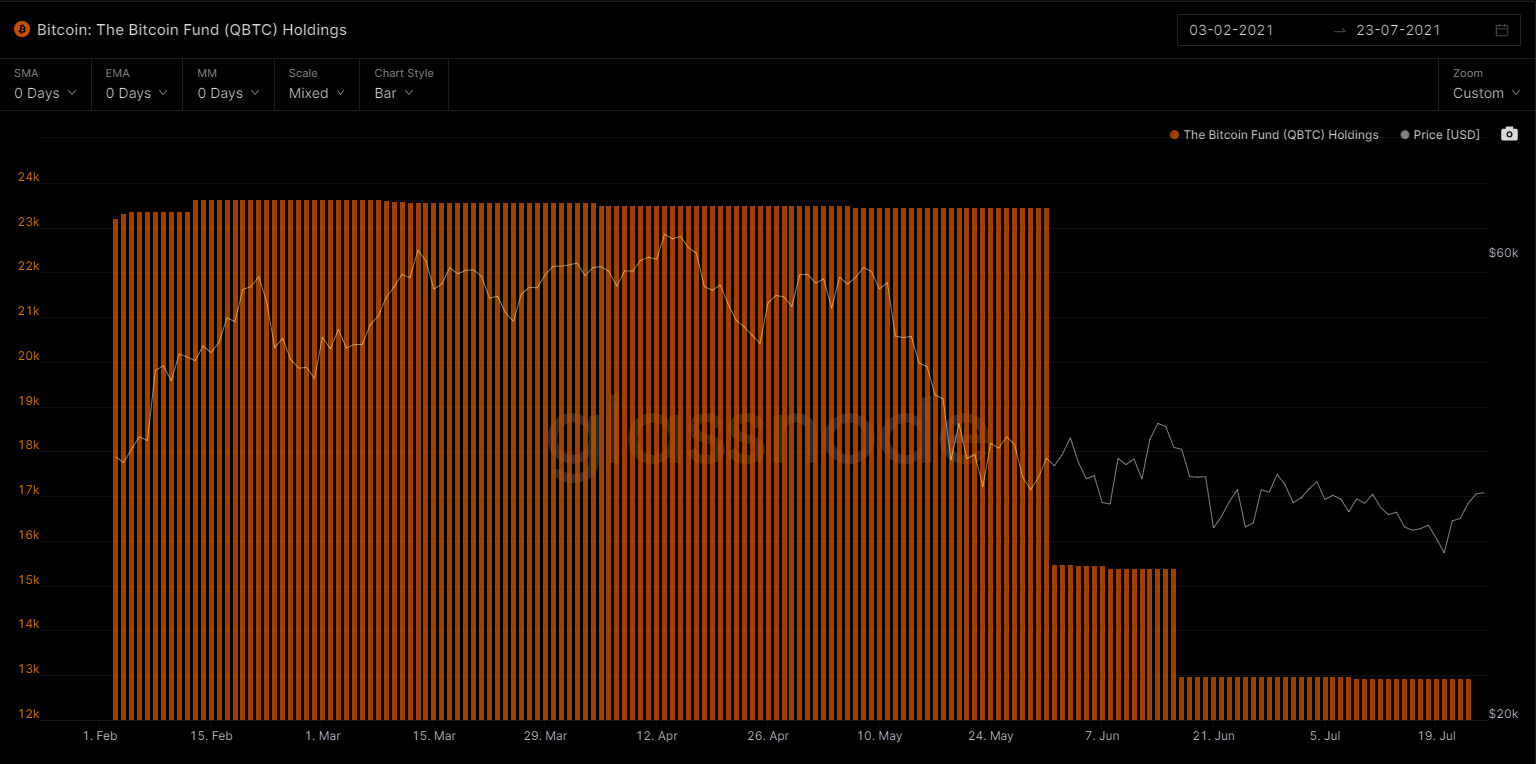Click the 12k left axis label
This screenshot has height=764, width=1536.
click(x=29, y=714)
